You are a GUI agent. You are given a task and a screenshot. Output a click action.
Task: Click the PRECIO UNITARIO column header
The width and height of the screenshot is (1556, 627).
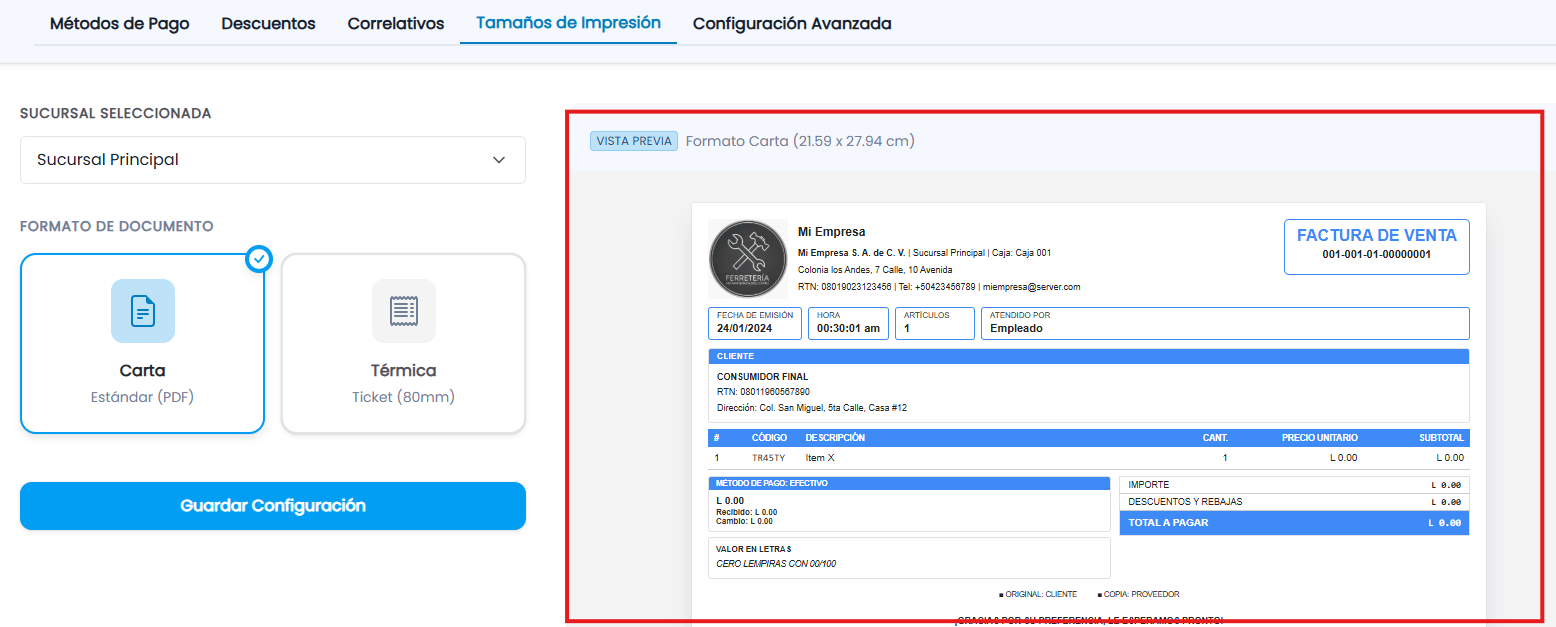click(x=1320, y=438)
